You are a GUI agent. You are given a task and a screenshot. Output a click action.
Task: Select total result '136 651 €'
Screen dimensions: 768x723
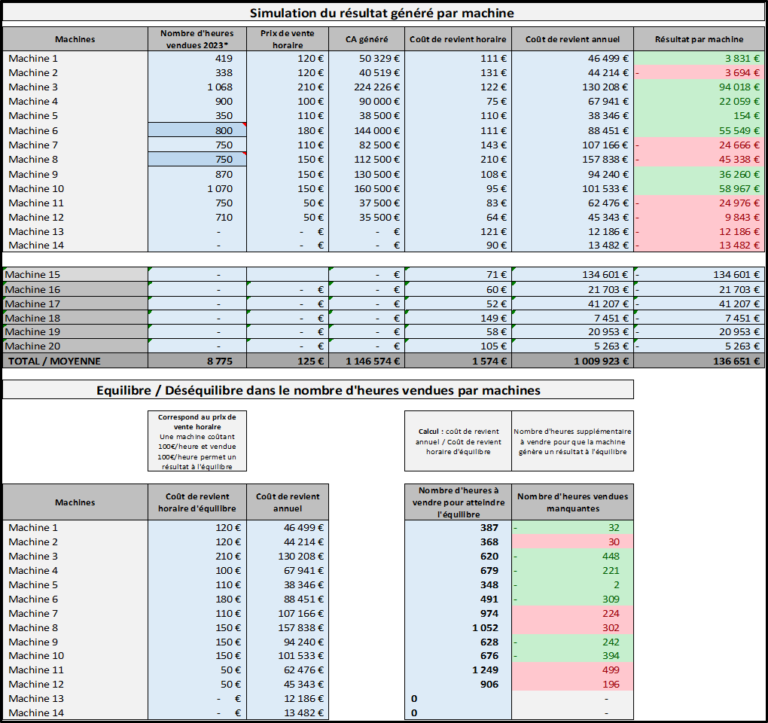click(x=699, y=361)
